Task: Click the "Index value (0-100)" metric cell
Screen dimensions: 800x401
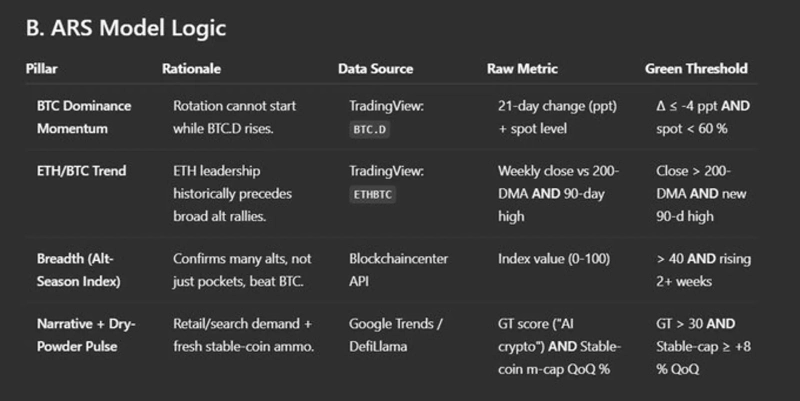Action: tap(552, 259)
